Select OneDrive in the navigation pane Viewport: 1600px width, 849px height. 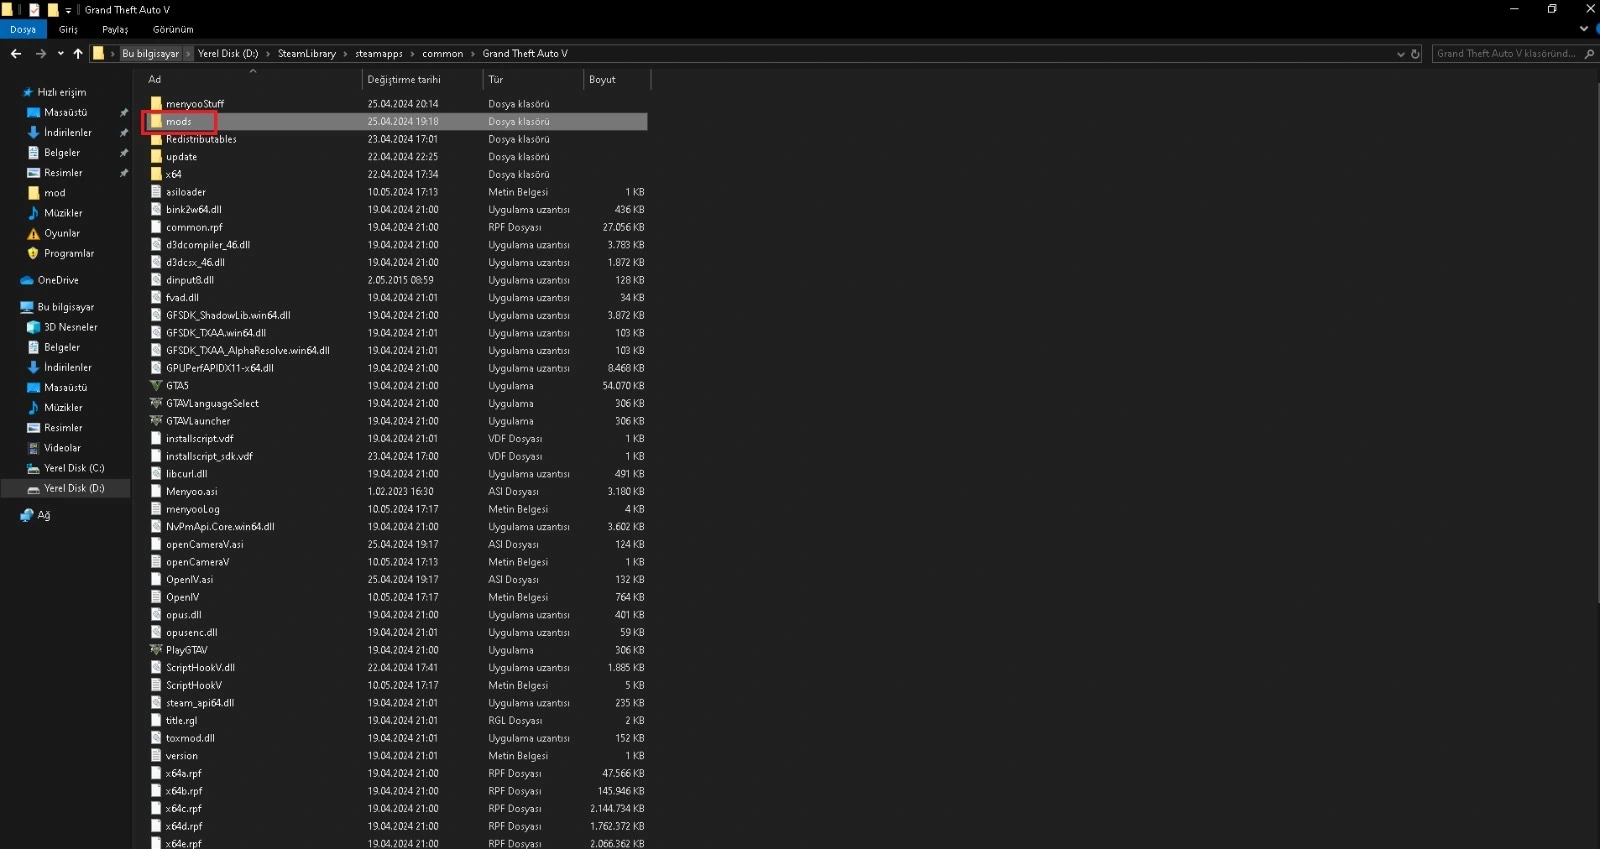(58, 280)
